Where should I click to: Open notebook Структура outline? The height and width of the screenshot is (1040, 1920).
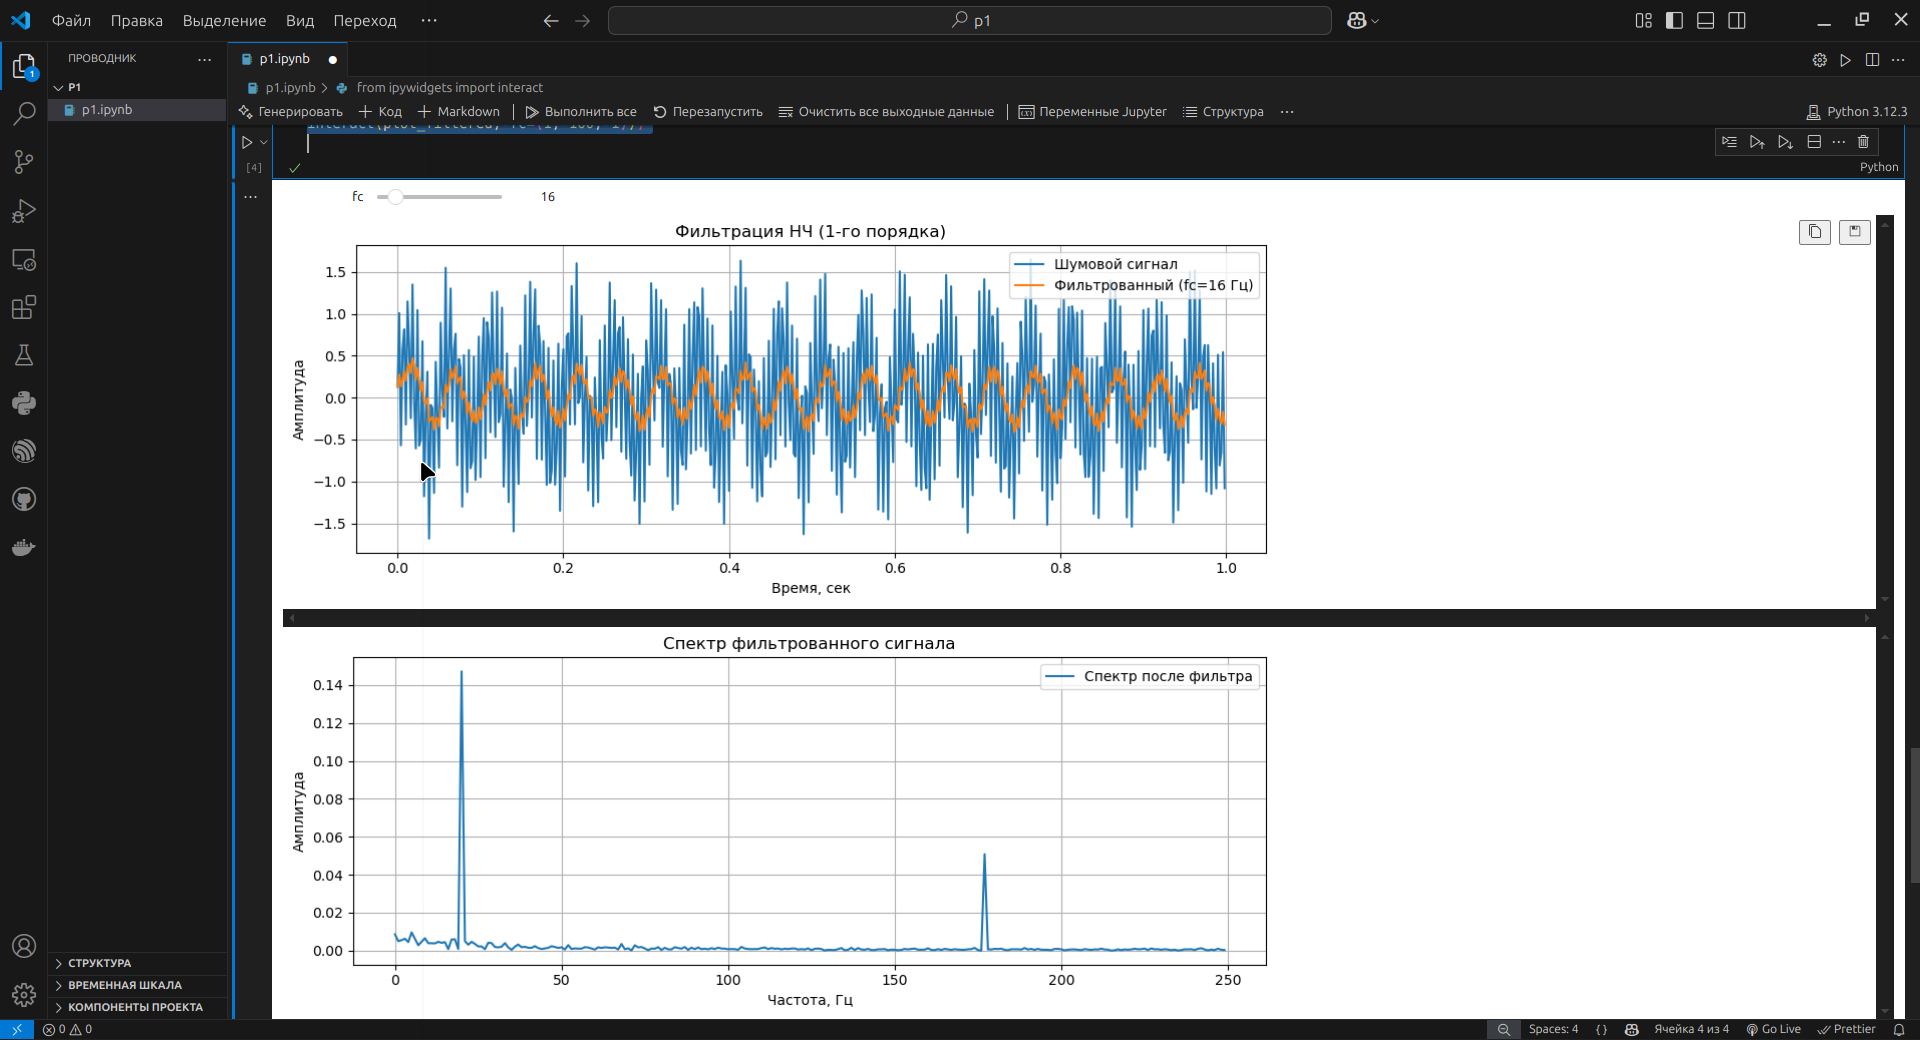(1223, 112)
